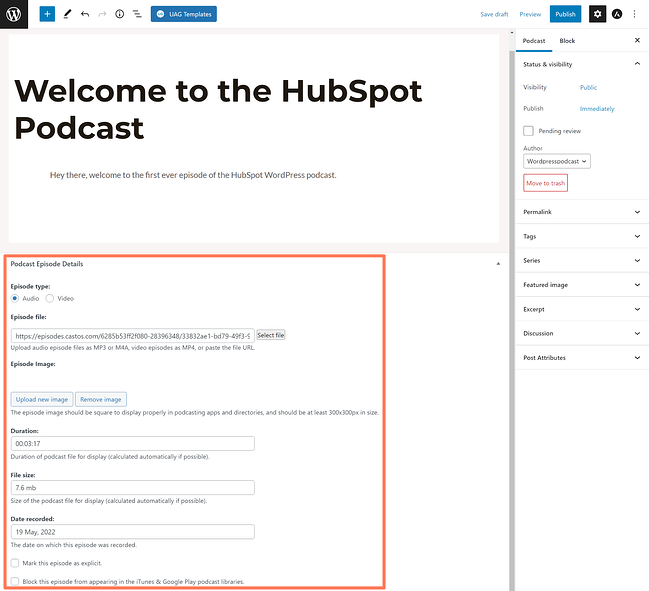Undo the last change
This screenshot has width=649, height=591.
(85, 14)
